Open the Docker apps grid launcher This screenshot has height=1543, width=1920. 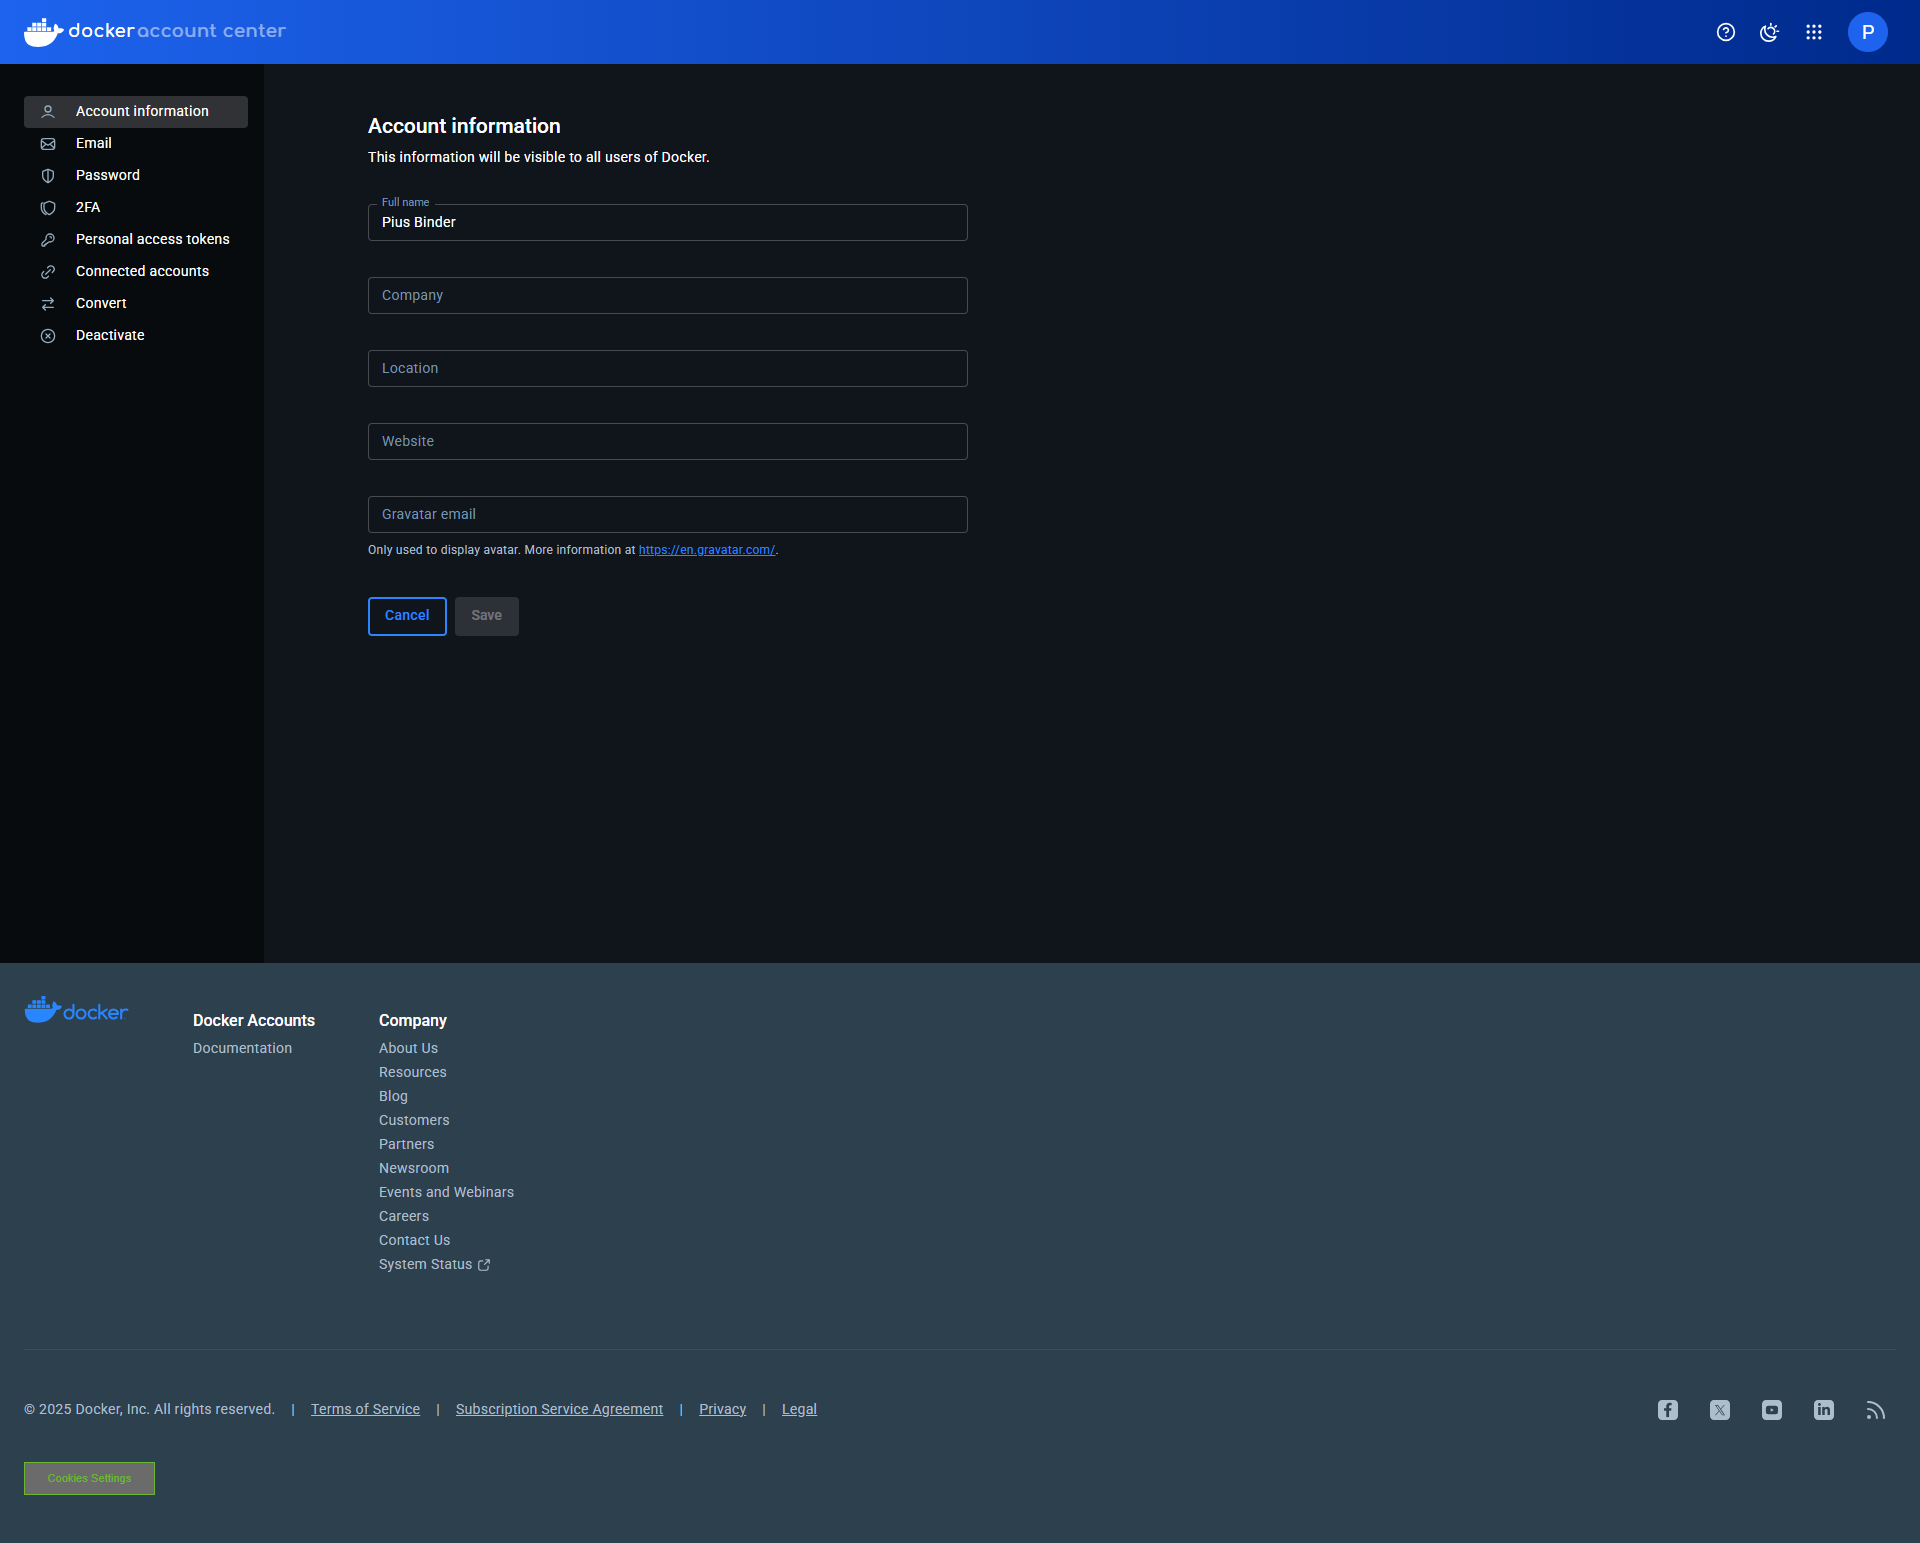coord(1814,32)
